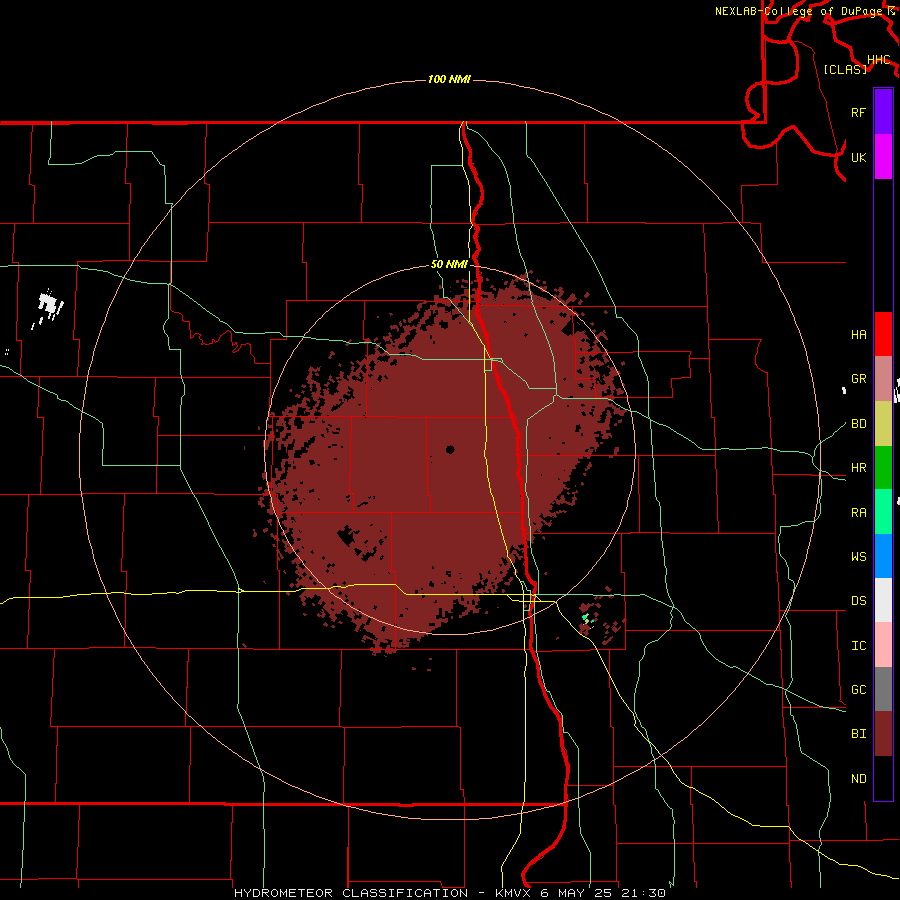900x900 pixels.
Task: Click the RA light-green legend swatch
Action: coord(883,512)
